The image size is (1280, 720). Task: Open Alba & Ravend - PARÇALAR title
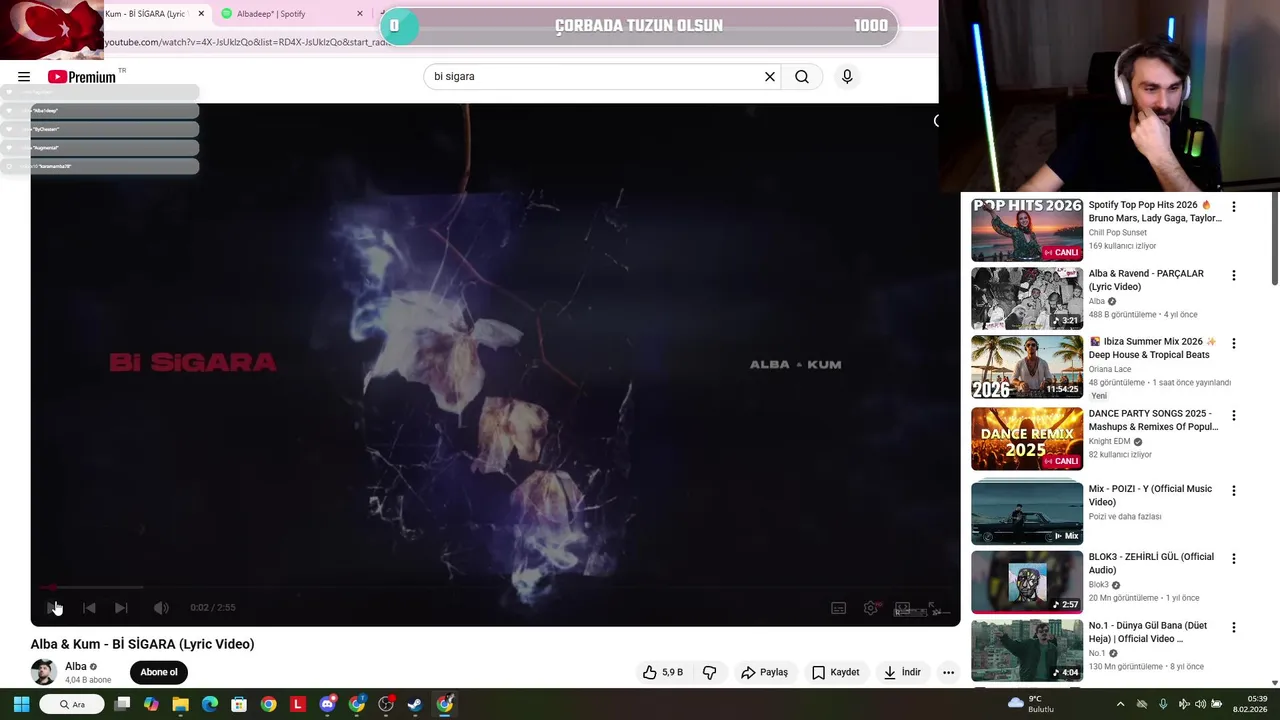tap(1146, 280)
